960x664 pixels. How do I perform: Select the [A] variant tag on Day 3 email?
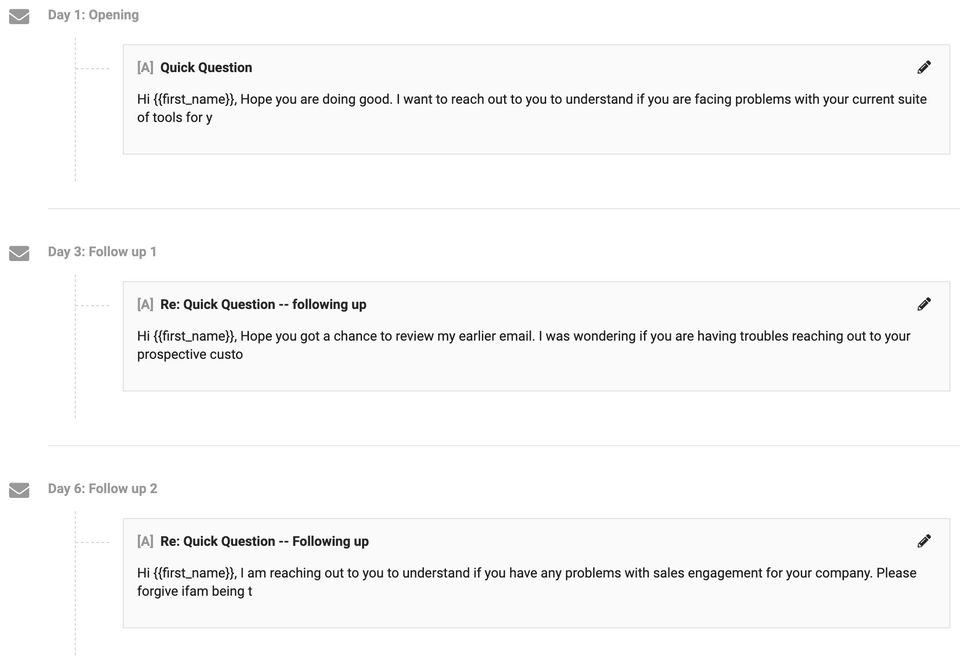(145, 305)
